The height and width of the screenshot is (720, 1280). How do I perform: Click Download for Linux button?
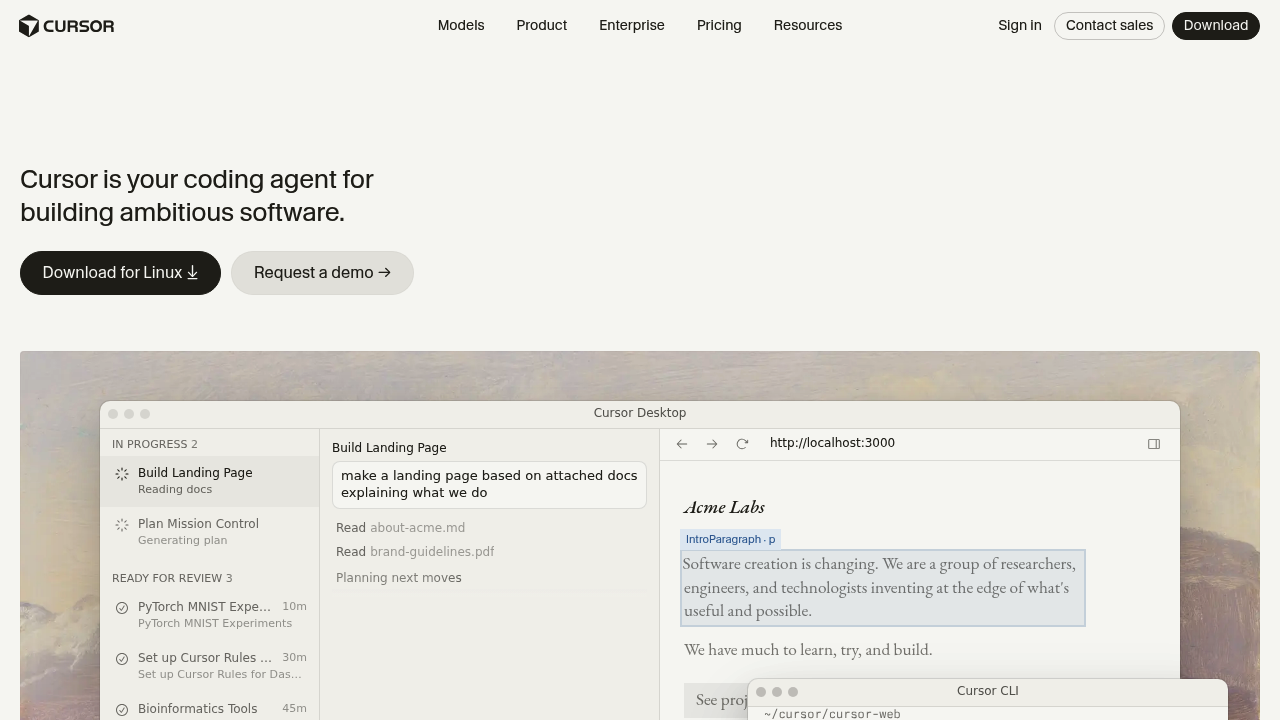coord(120,273)
